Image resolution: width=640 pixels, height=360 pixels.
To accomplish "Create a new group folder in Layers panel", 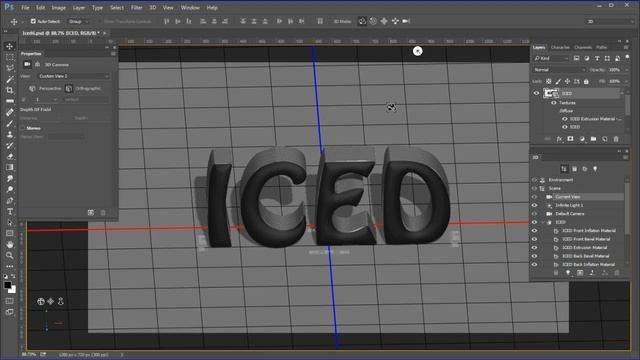I will click(593, 139).
